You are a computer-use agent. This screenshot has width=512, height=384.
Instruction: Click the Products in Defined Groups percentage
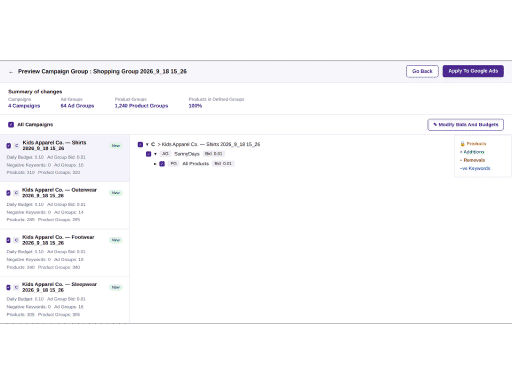coord(195,106)
